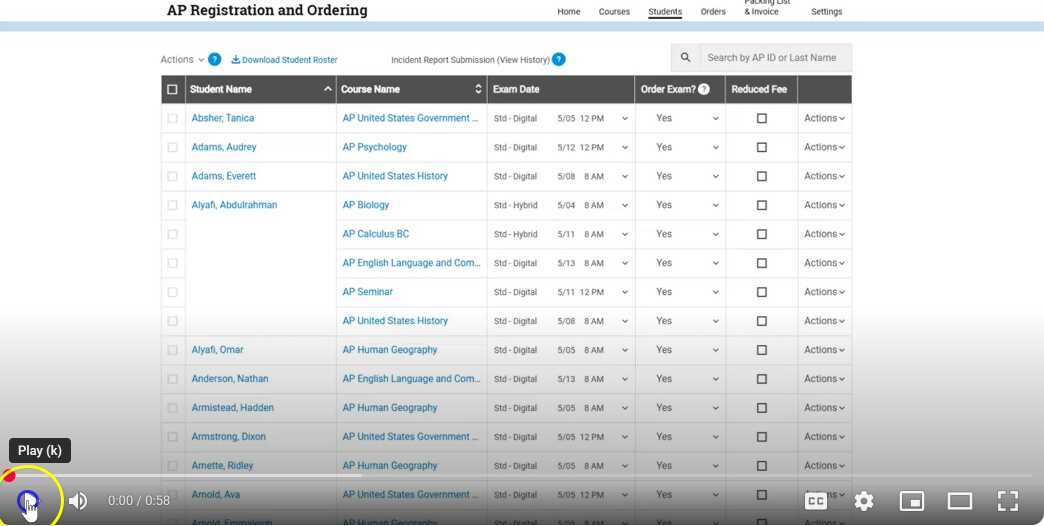This screenshot has width=1044, height=526.
Task: Open Packing List & Invoice tab
Action: [767, 7]
